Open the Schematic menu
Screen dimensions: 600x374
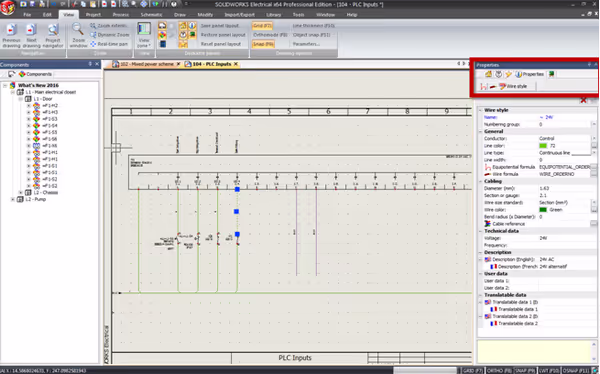[152, 15]
